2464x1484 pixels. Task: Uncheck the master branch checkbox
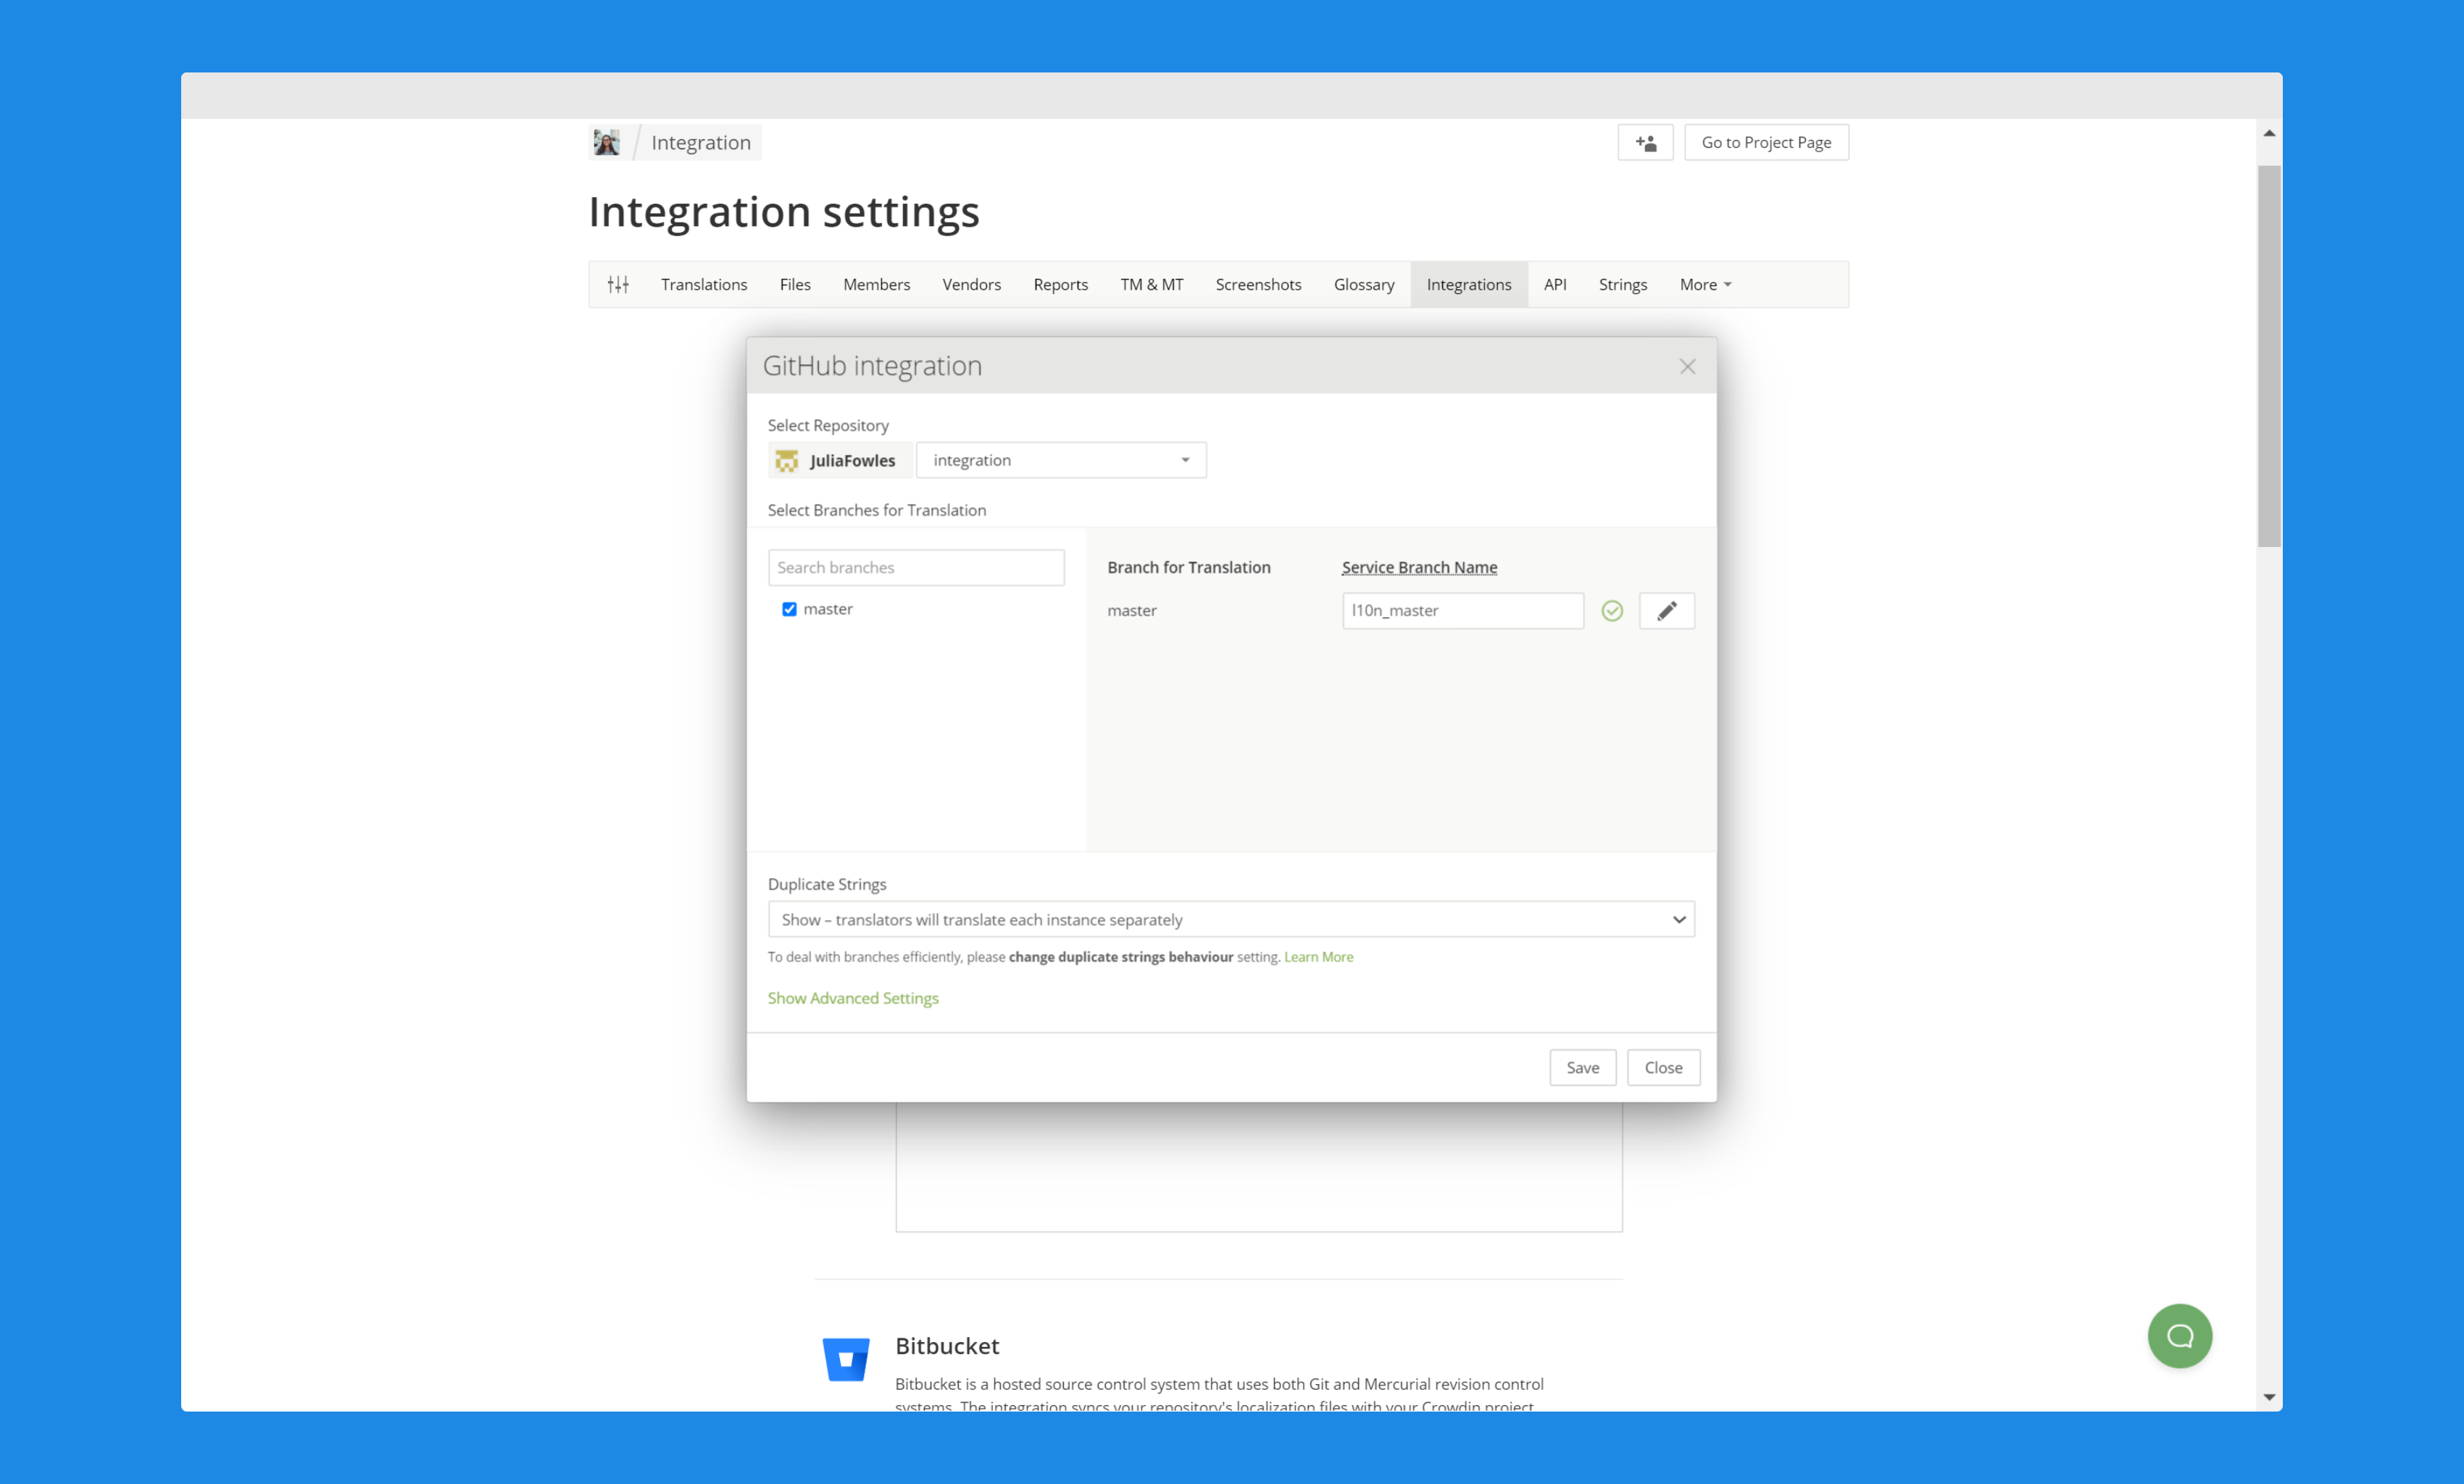[x=789, y=609]
